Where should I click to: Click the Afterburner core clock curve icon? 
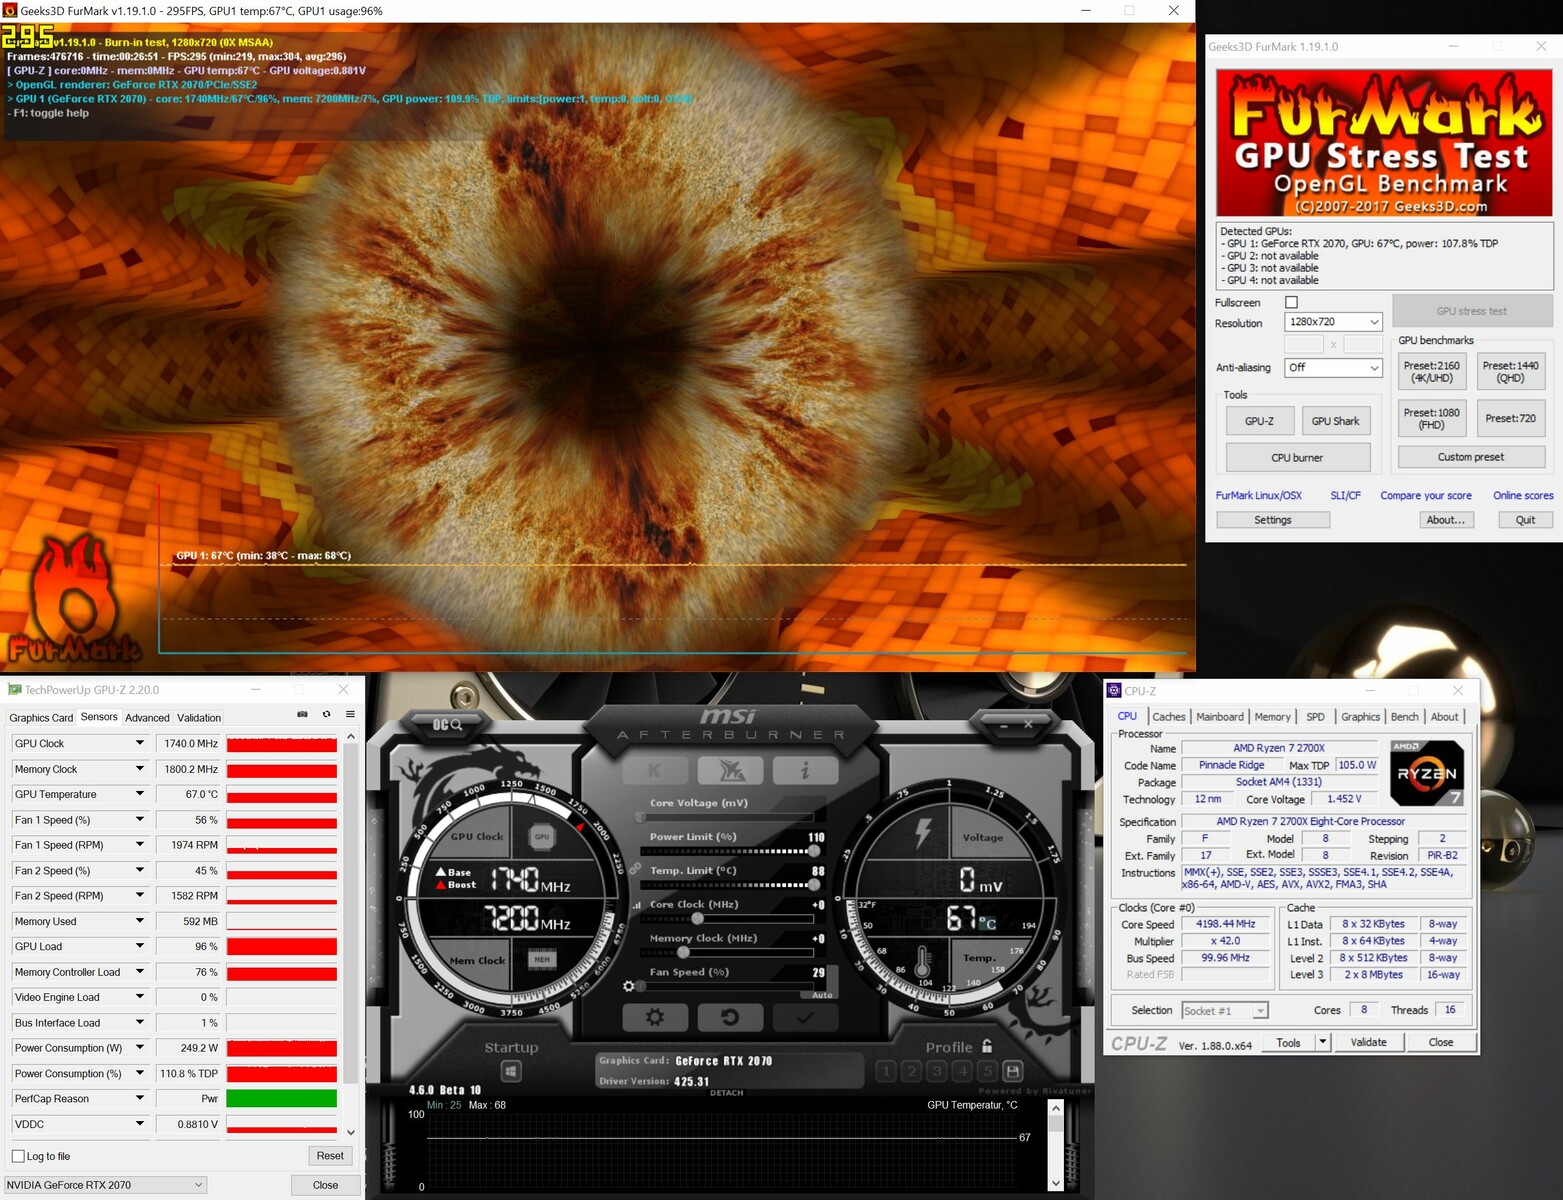(637, 905)
